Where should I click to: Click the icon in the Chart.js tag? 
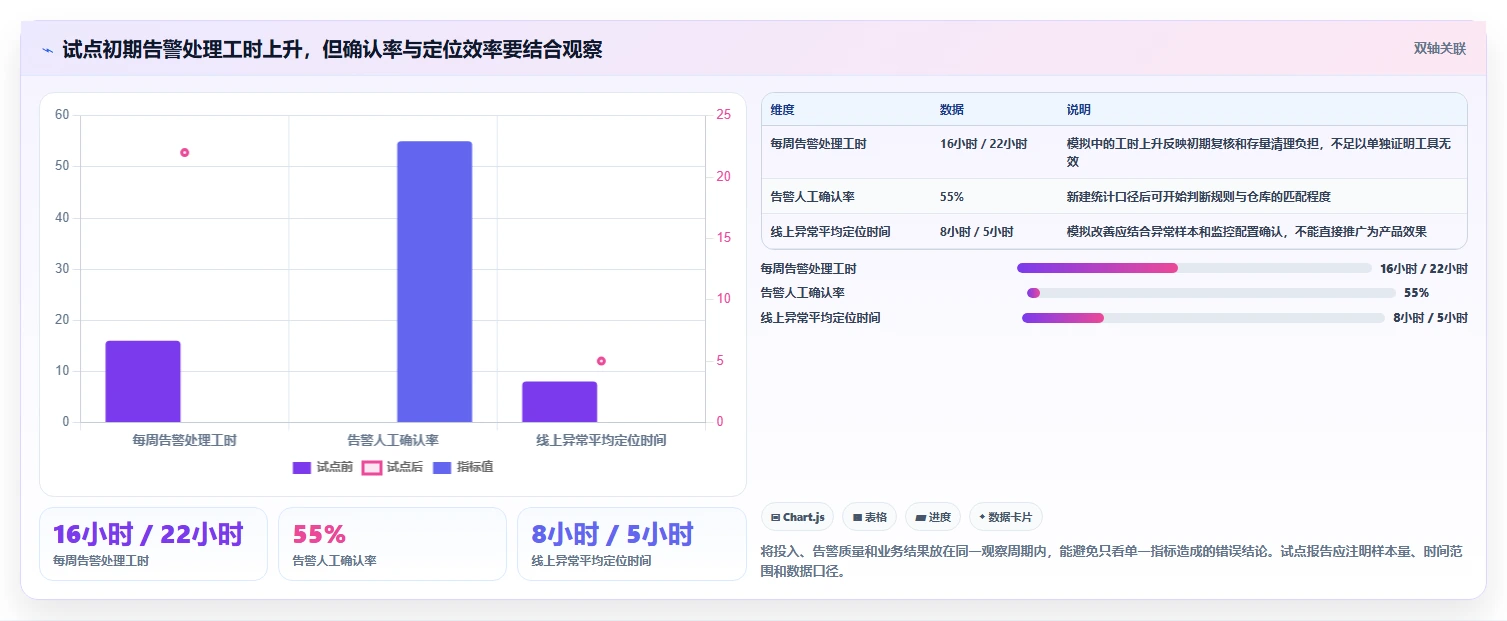(x=775, y=518)
